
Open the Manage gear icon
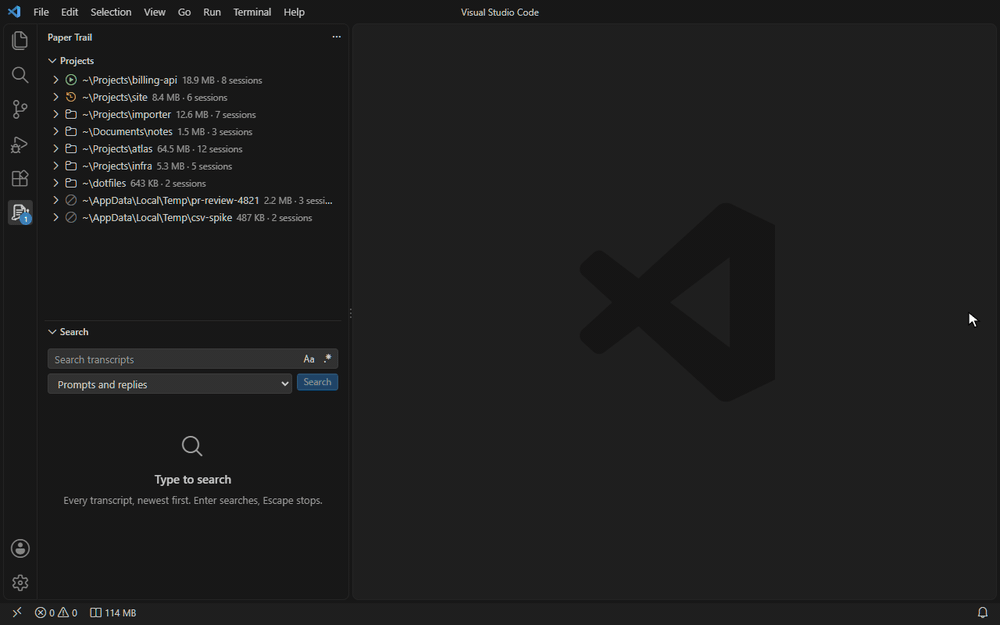pyautogui.click(x=20, y=583)
